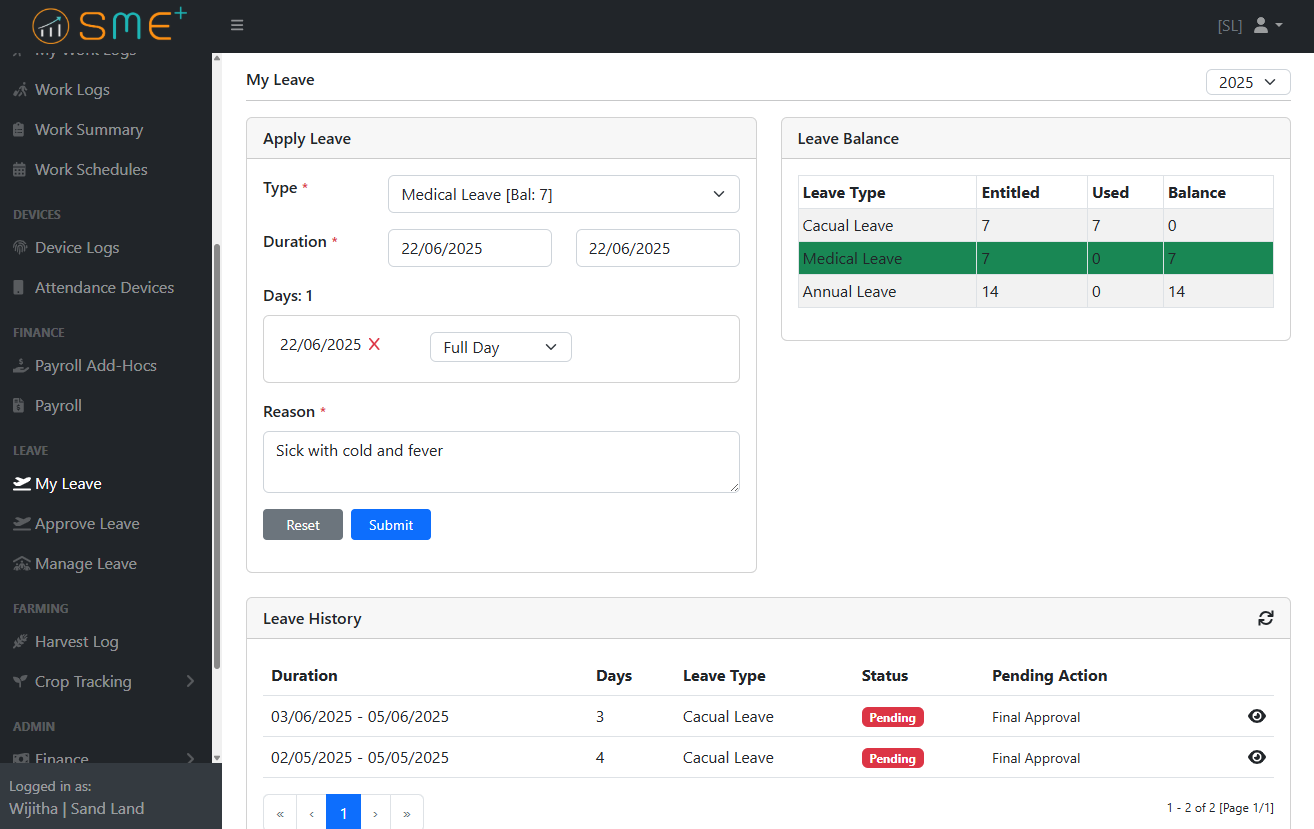Go to first page of leave history
This screenshot has width=1314, height=829.
pyautogui.click(x=280, y=814)
